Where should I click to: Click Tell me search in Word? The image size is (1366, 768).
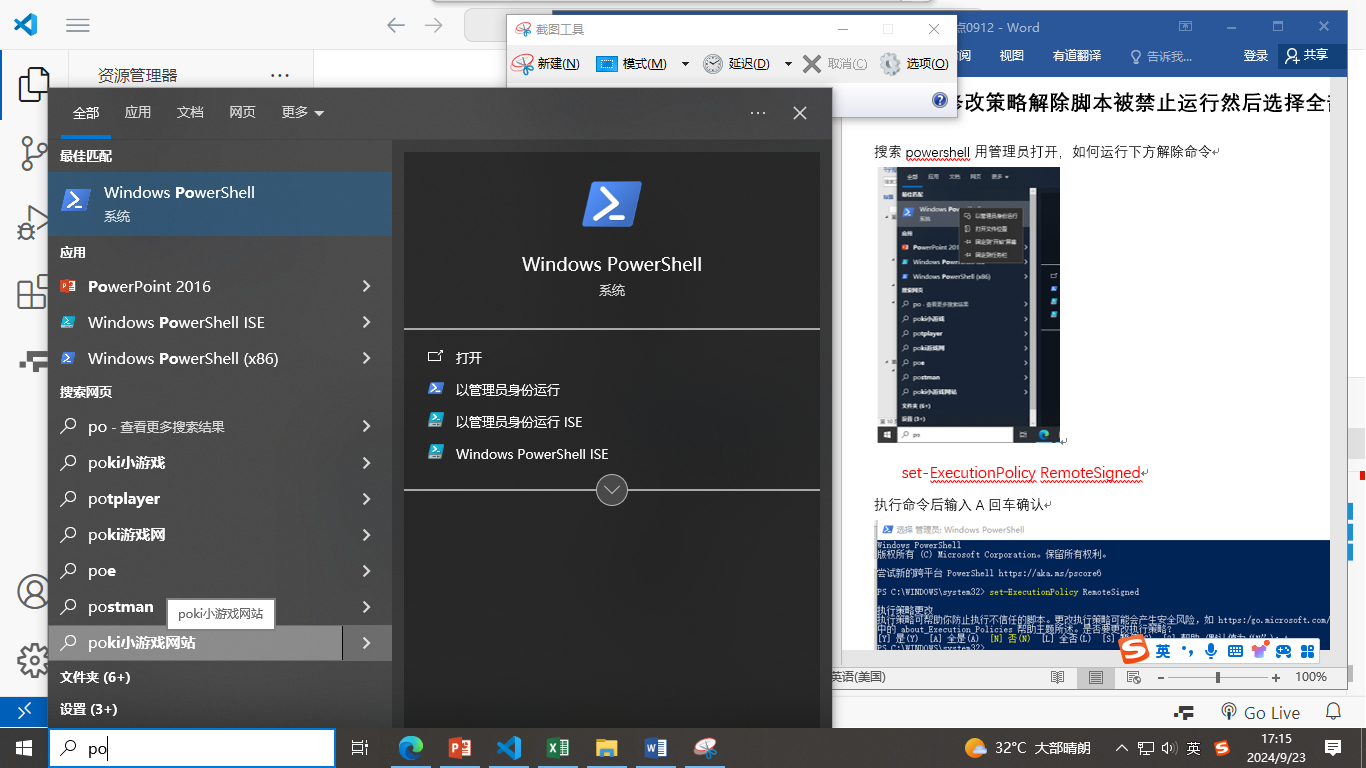click(x=1160, y=56)
